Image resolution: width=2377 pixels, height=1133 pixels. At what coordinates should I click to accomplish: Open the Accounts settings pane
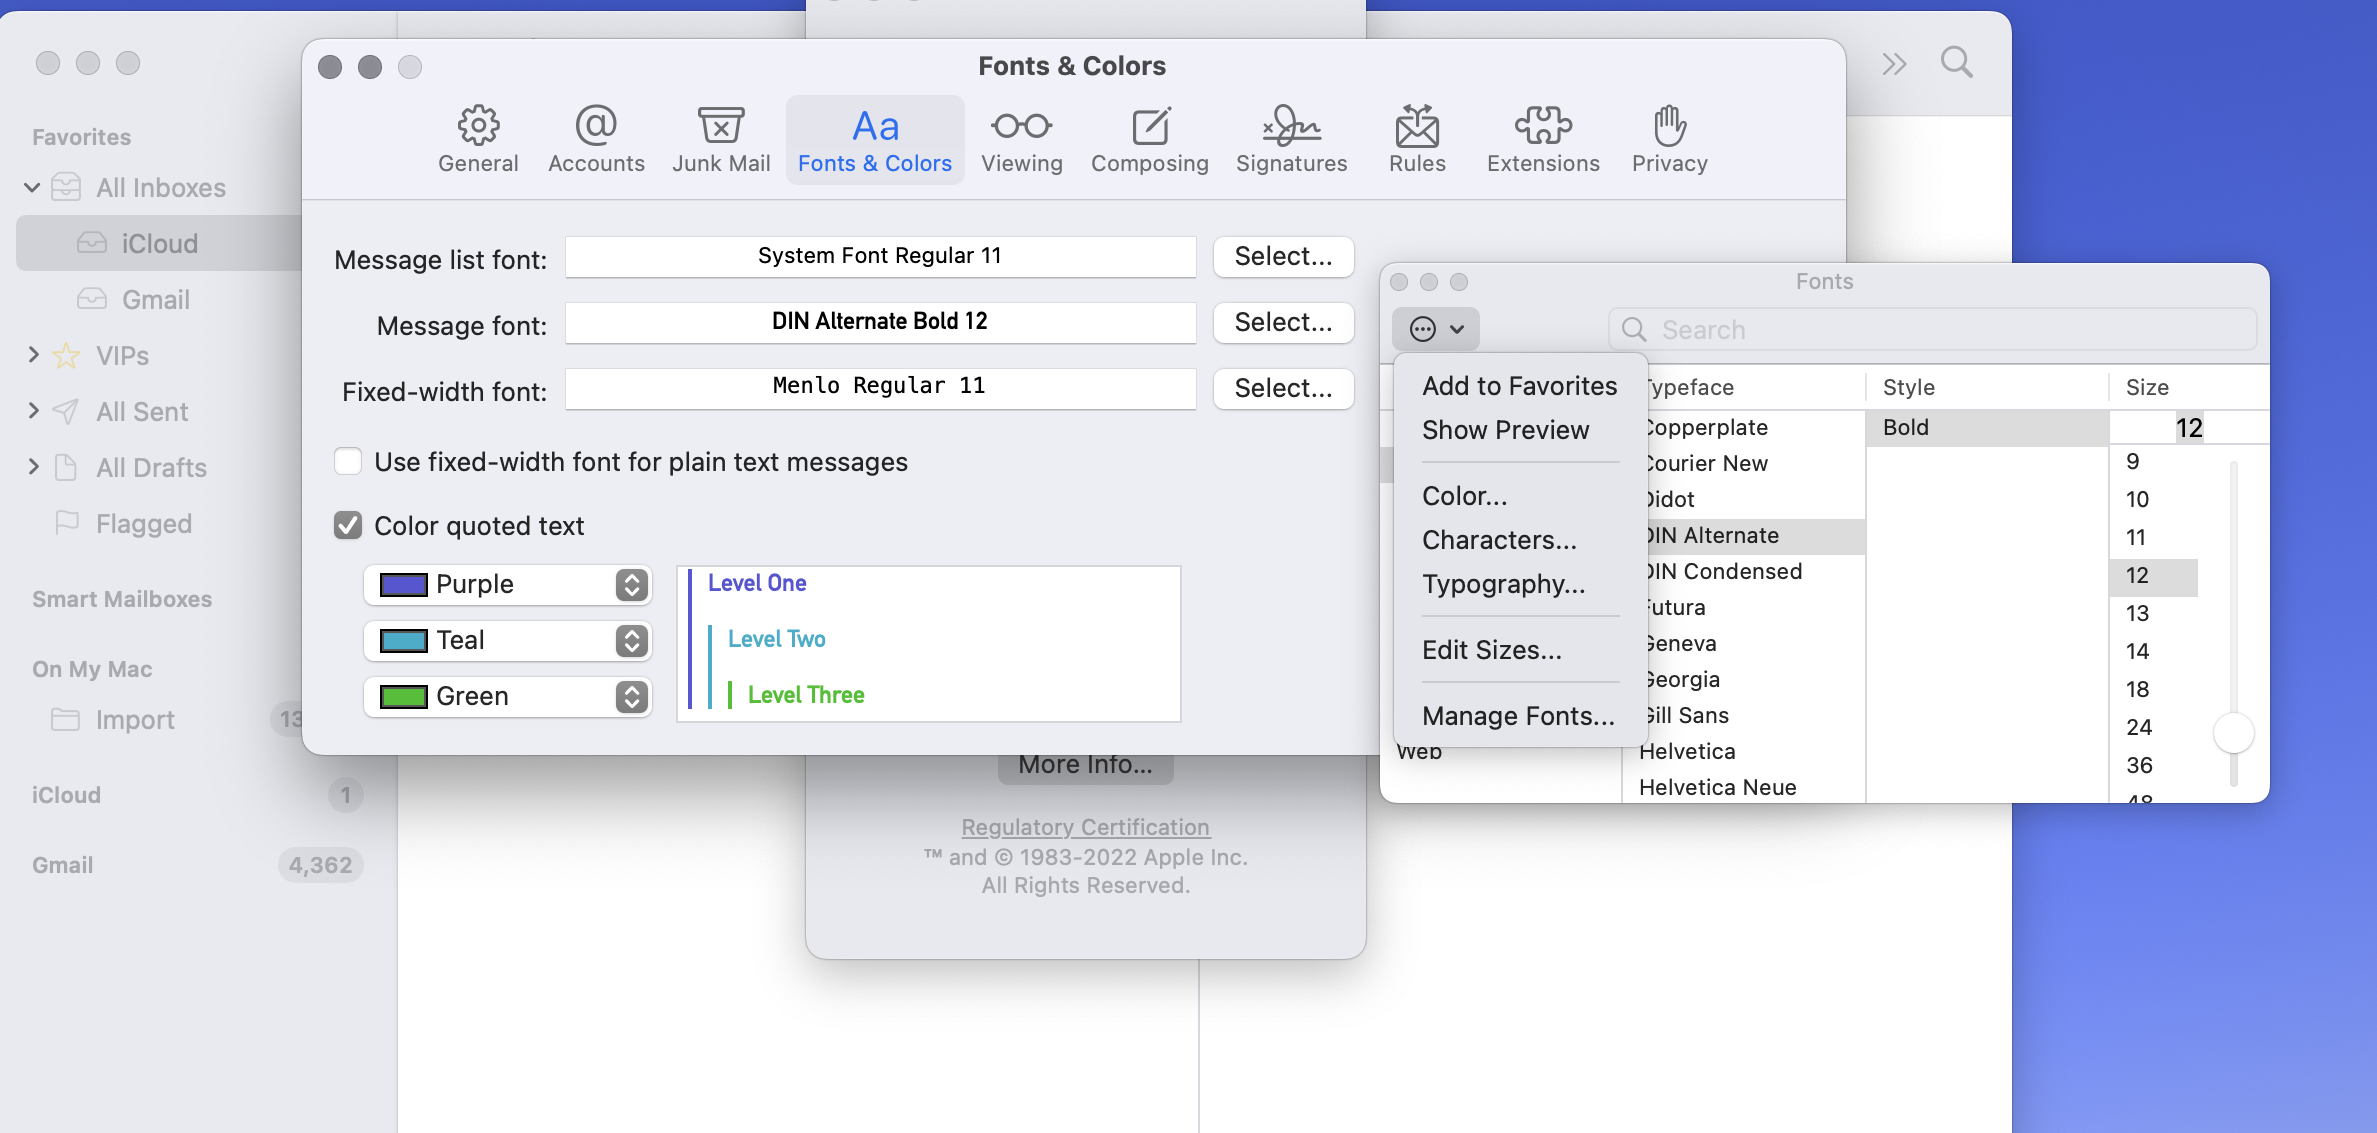coord(596,139)
